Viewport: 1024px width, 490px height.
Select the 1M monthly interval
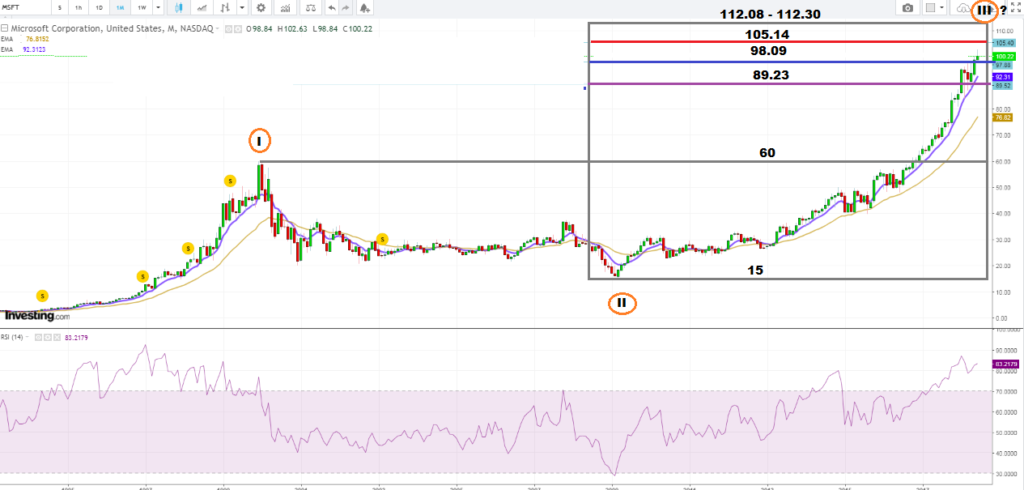coord(120,8)
